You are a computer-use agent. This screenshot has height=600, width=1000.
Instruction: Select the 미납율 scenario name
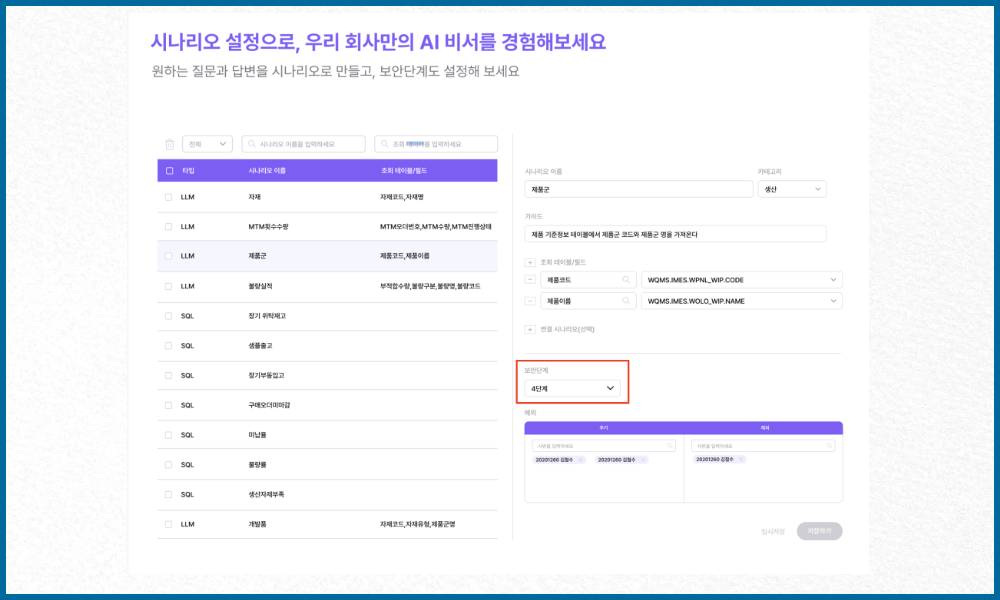[258, 435]
